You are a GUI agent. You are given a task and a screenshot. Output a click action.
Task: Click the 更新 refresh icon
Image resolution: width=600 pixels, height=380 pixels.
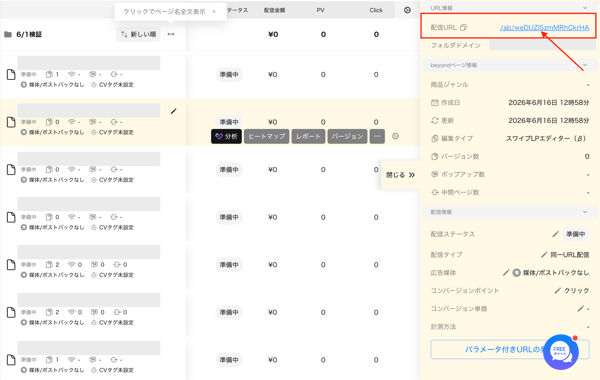[435, 121]
